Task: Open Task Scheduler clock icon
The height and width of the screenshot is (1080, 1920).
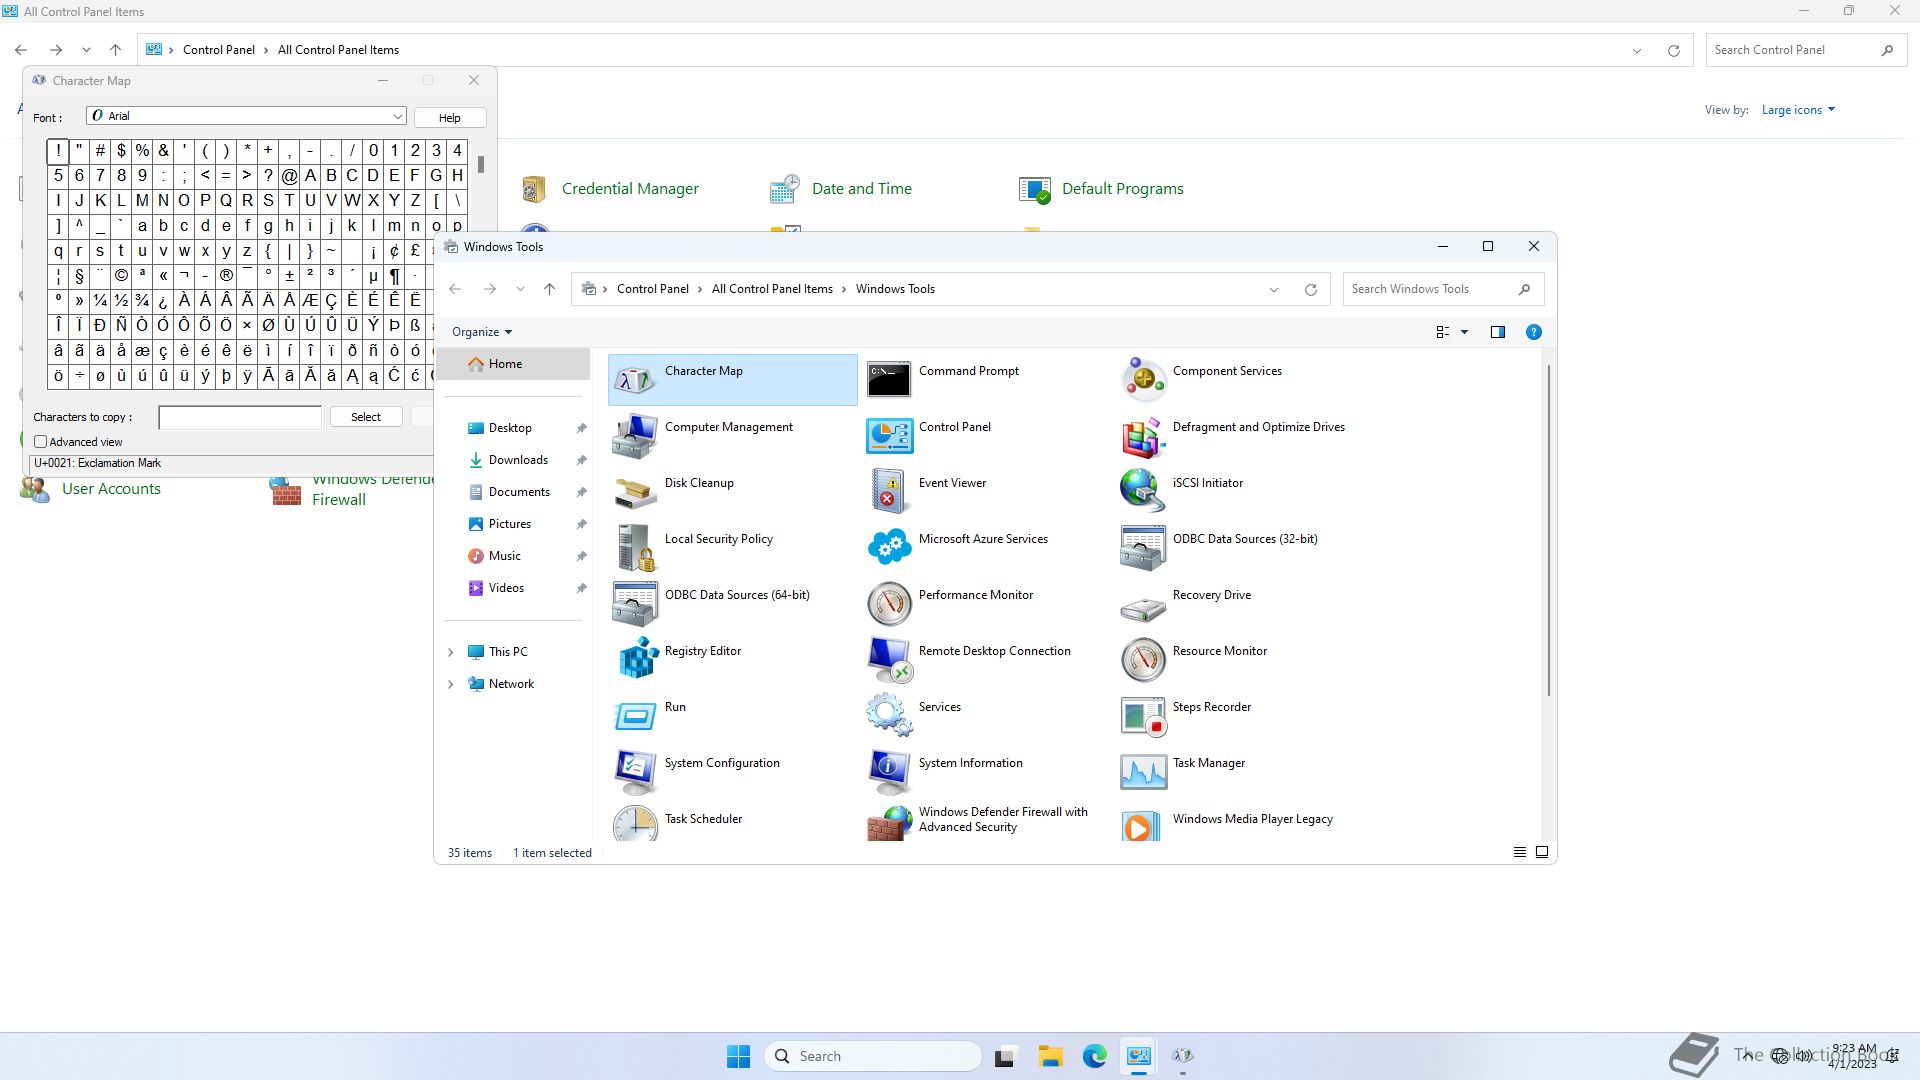Action: (635, 824)
